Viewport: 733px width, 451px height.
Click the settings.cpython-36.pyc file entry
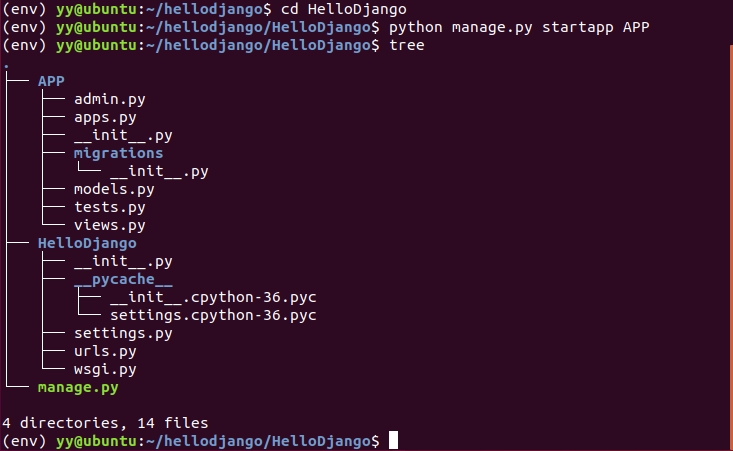[212, 315]
